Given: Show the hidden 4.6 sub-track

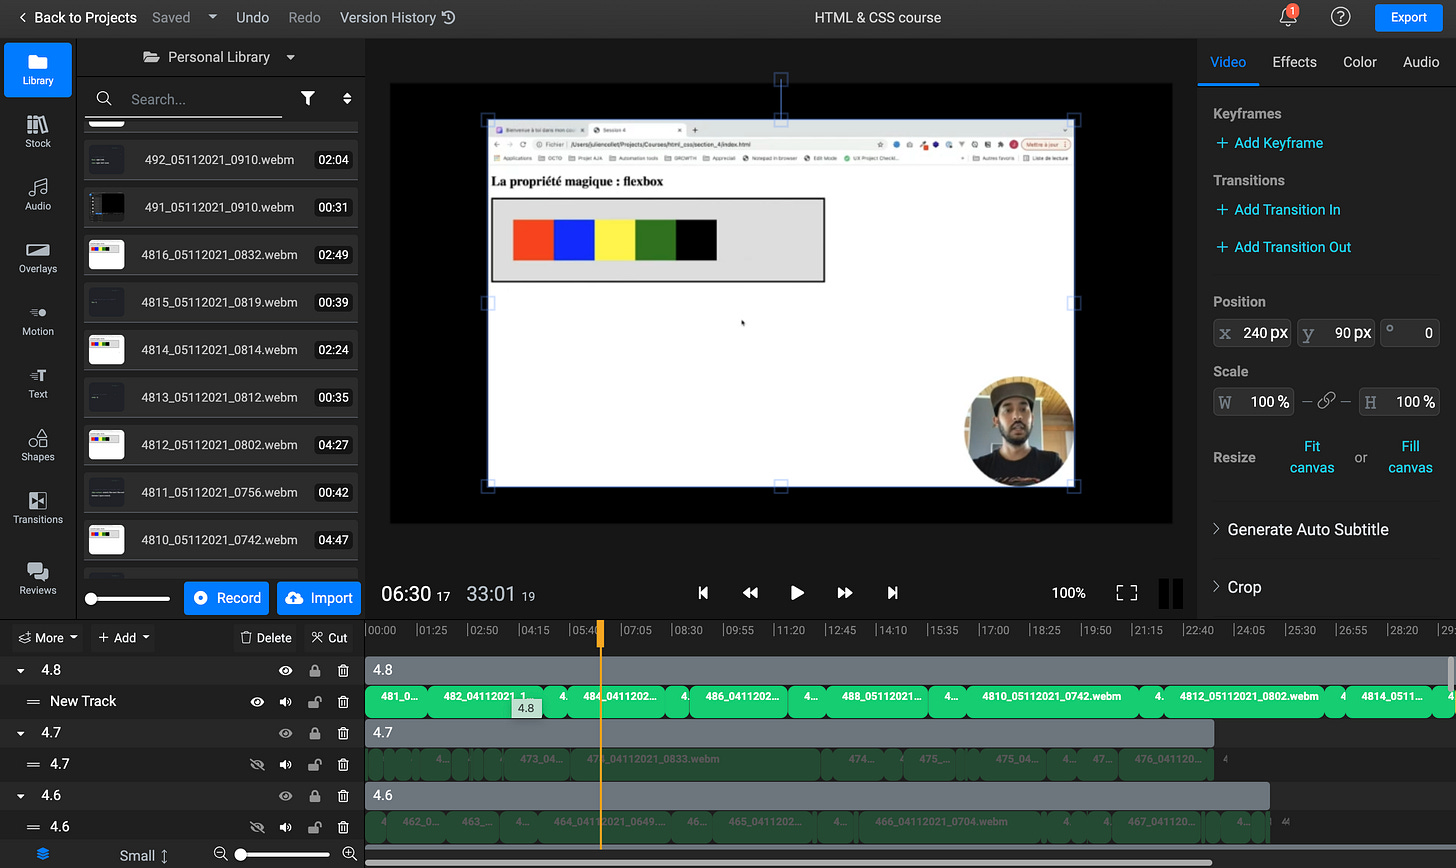Looking at the screenshot, I should pos(257,827).
